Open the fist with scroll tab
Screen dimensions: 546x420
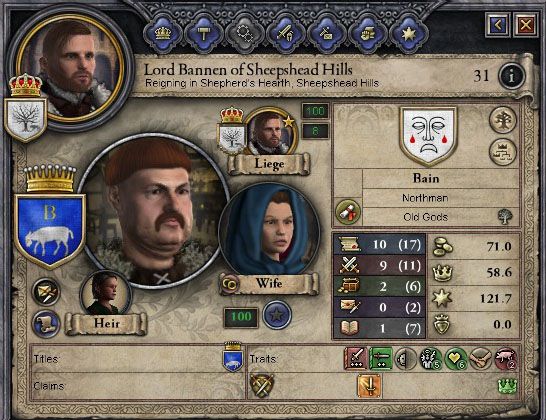[367, 34]
